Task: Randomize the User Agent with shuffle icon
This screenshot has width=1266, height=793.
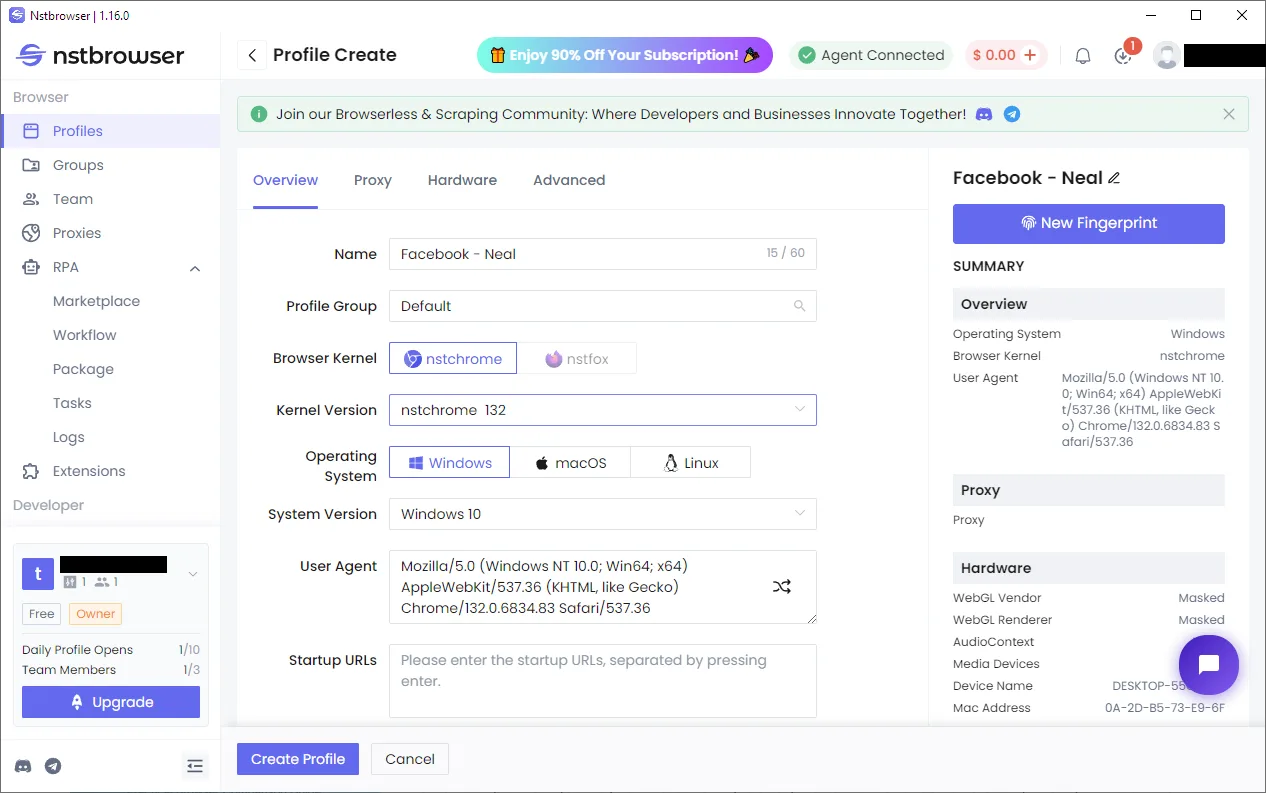Action: point(782,587)
